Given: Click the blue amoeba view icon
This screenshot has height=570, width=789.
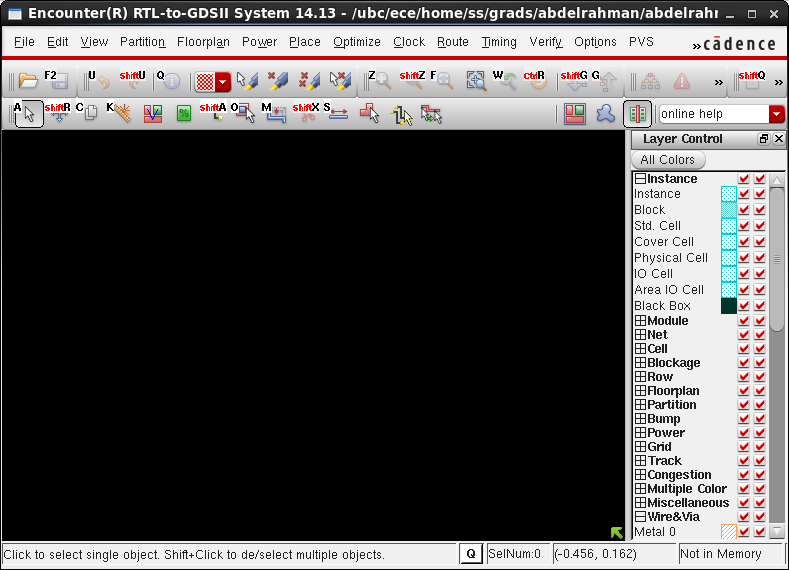Looking at the screenshot, I should coord(605,113).
